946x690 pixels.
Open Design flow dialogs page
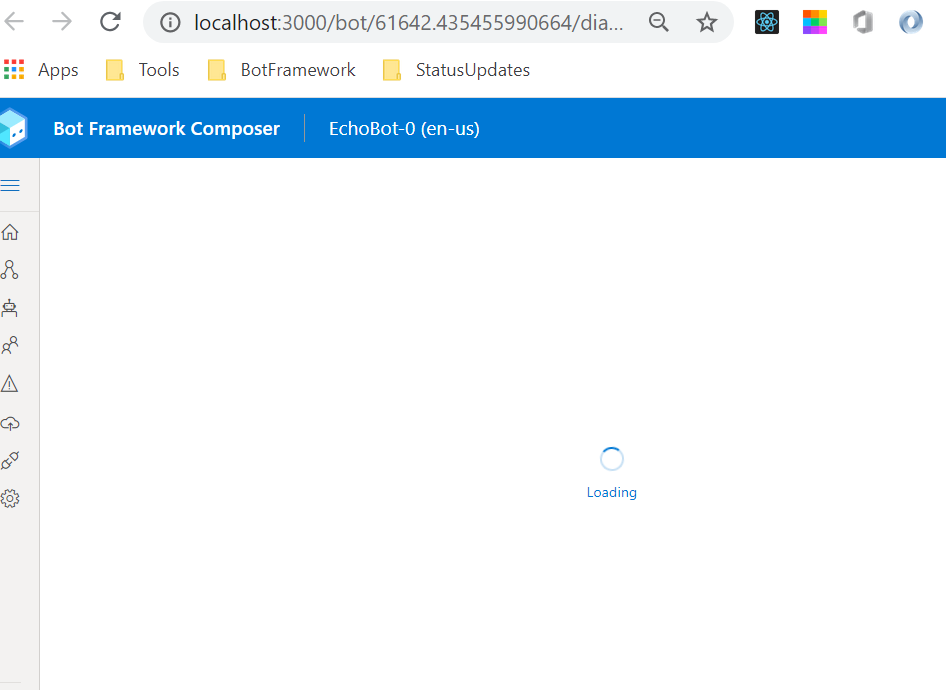(10, 270)
